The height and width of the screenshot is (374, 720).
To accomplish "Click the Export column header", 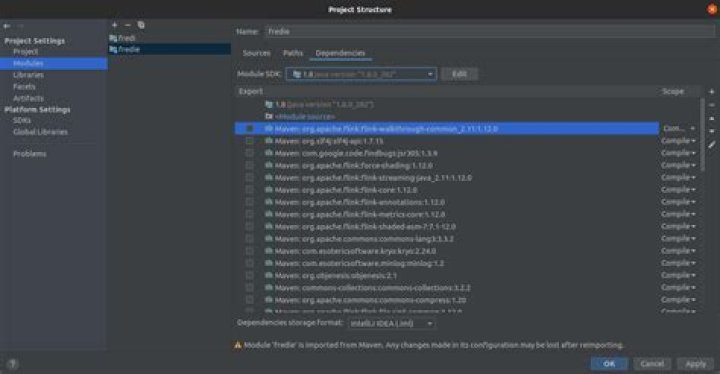I will [x=251, y=91].
